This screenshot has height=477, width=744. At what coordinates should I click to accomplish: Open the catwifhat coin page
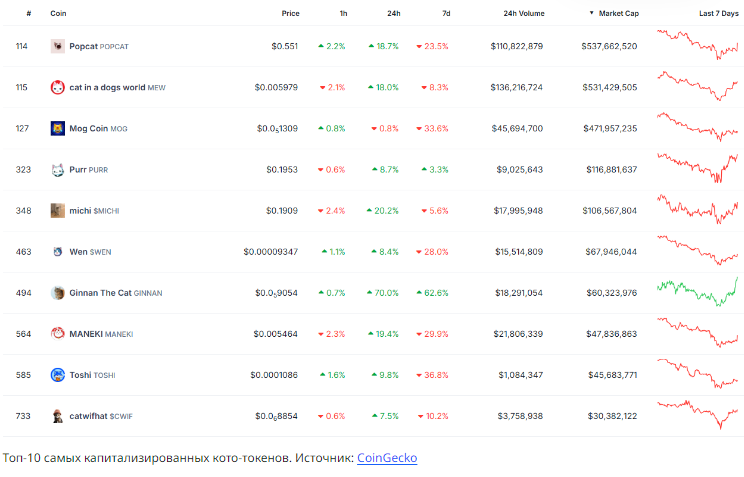pos(101,416)
